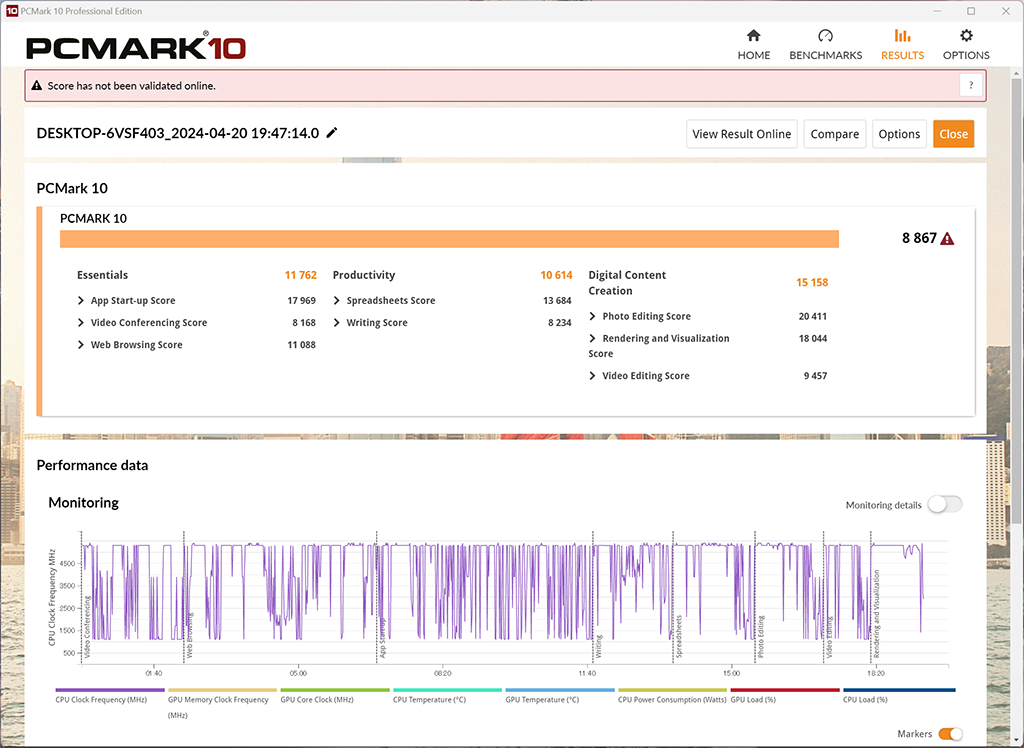Turn off the Markers switch
Image resolution: width=1024 pixels, height=748 pixels.
tap(950, 734)
